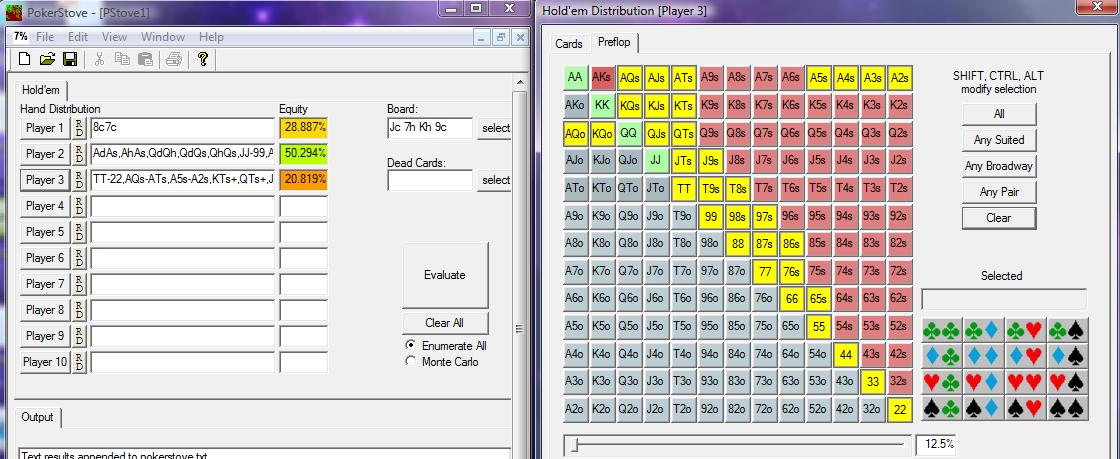Click the Print toolbar icon
The width and height of the screenshot is (1120, 459).
pyautogui.click(x=174, y=59)
